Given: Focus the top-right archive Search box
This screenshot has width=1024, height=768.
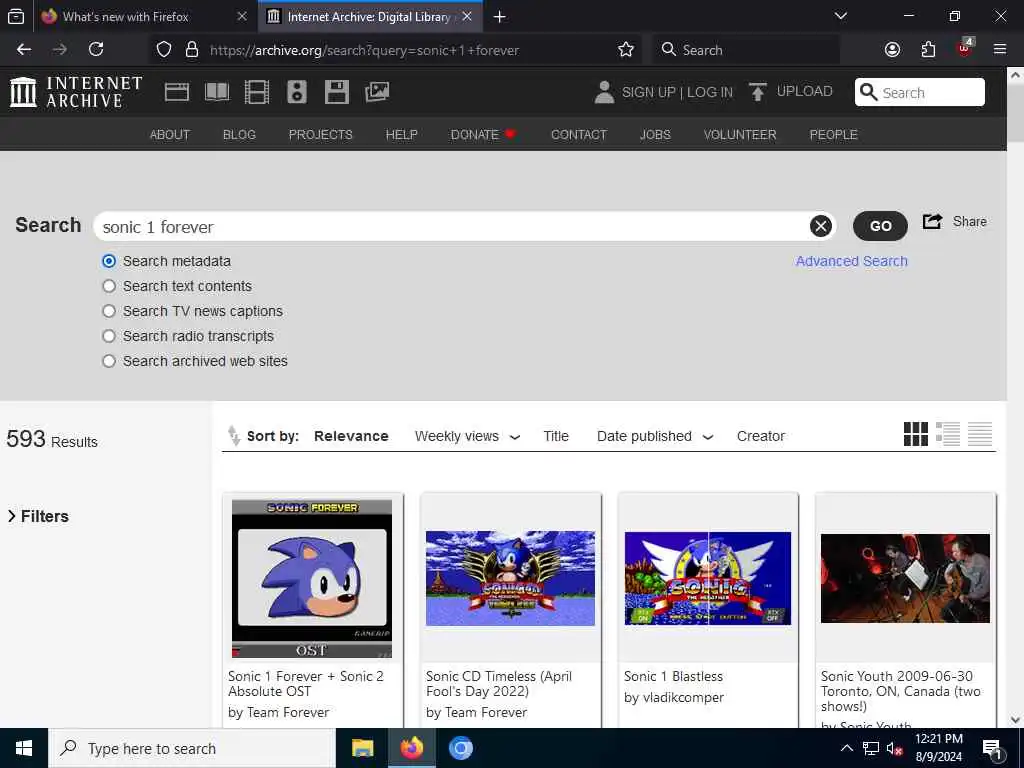Looking at the screenshot, I should tap(920, 92).
